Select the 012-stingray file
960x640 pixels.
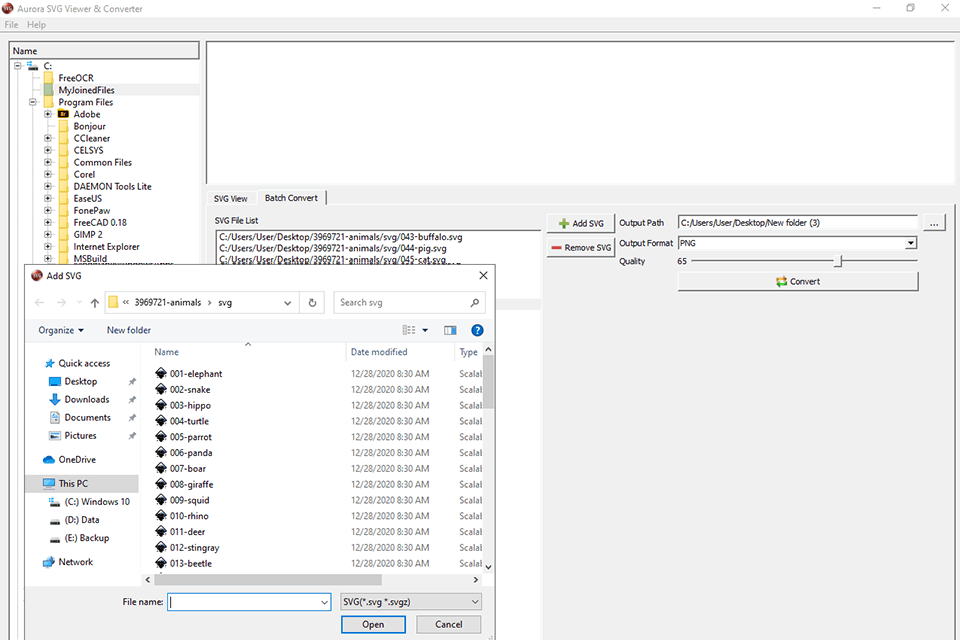tap(195, 548)
